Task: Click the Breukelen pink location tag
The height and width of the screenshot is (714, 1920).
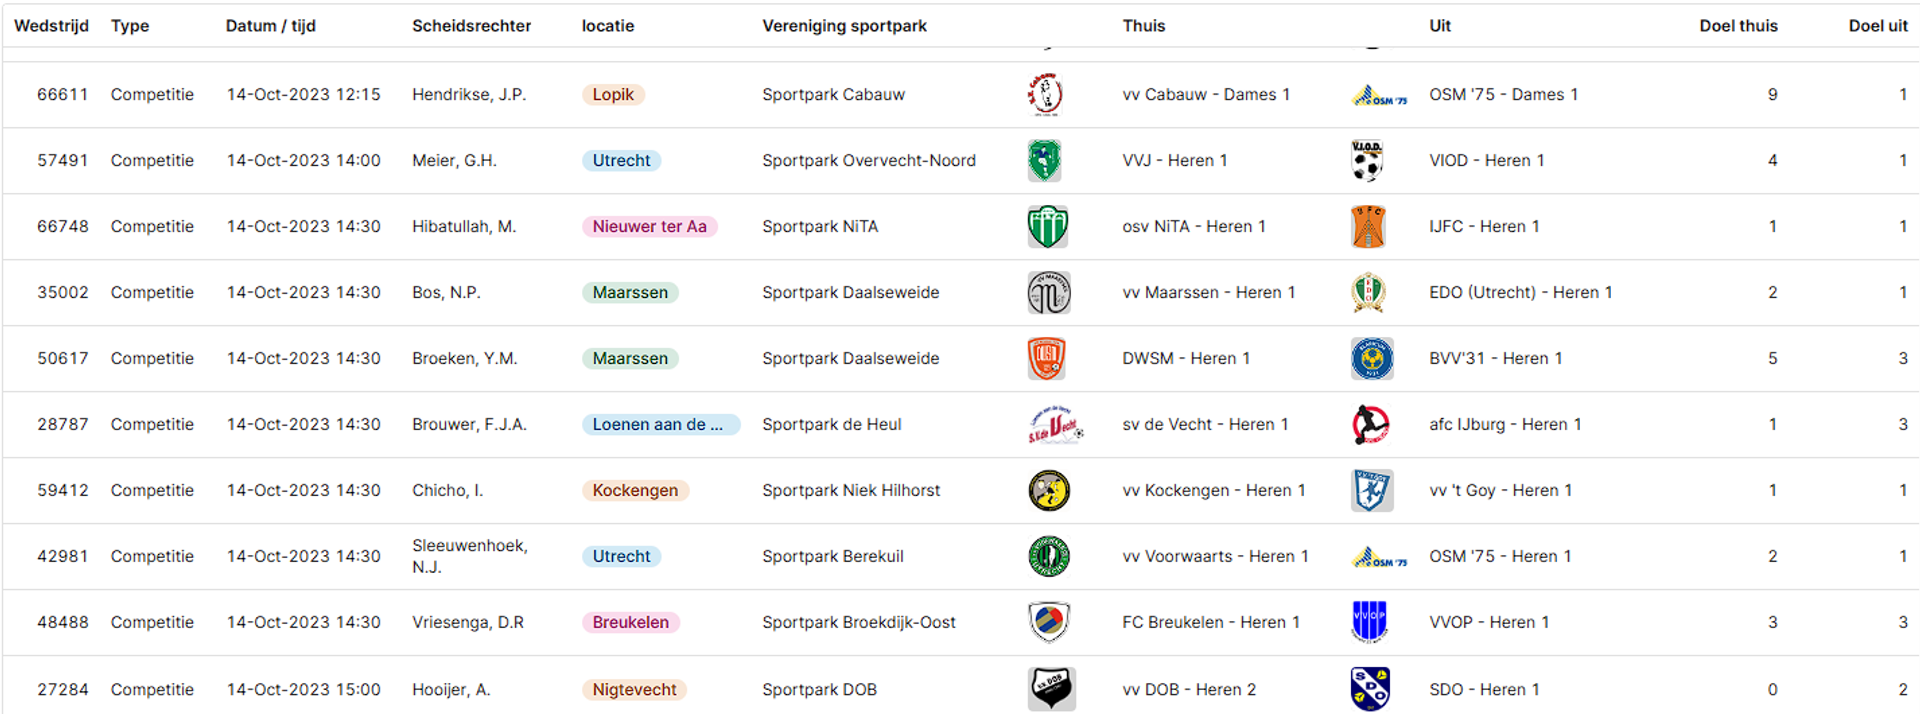Action: click(631, 623)
